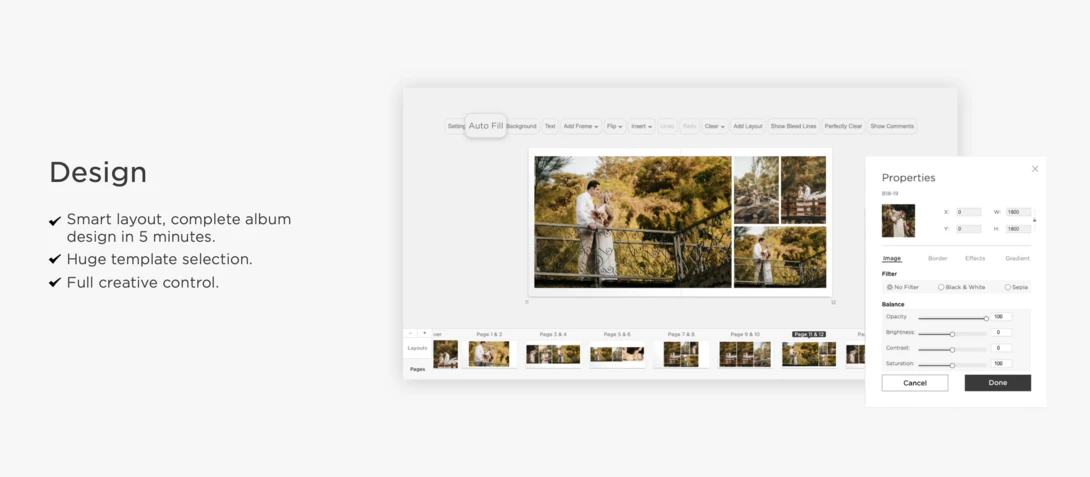
Task: Switch to the Border tab
Action: pos(937,259)
